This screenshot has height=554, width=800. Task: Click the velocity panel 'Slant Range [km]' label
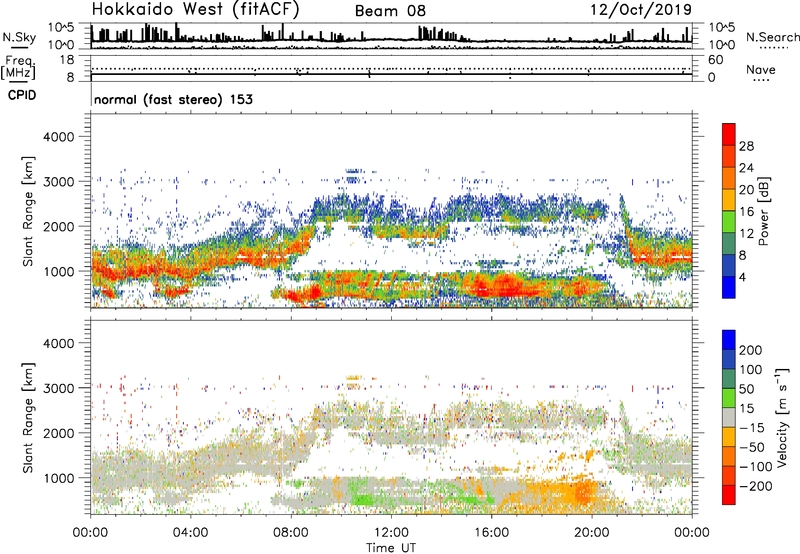[28, 417]
